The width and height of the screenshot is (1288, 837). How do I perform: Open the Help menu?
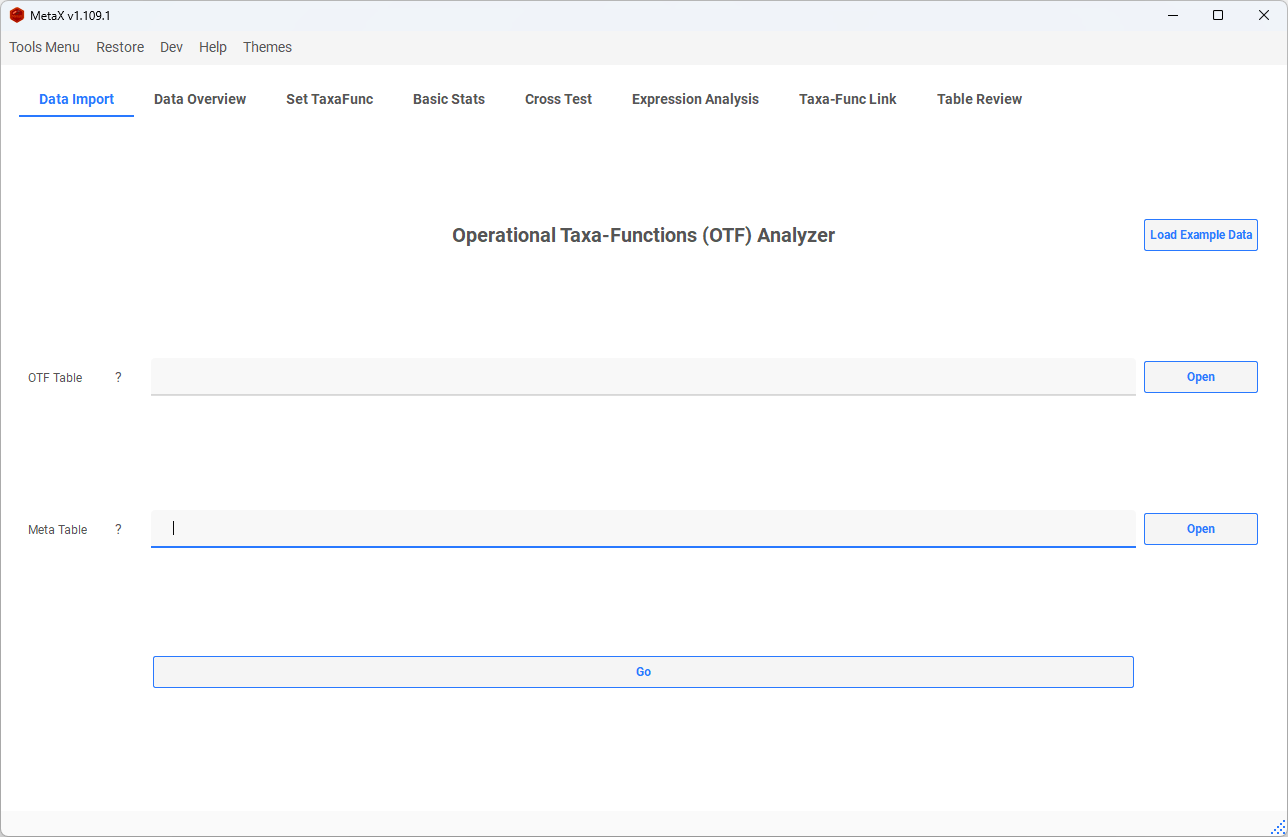coord(213,47)
